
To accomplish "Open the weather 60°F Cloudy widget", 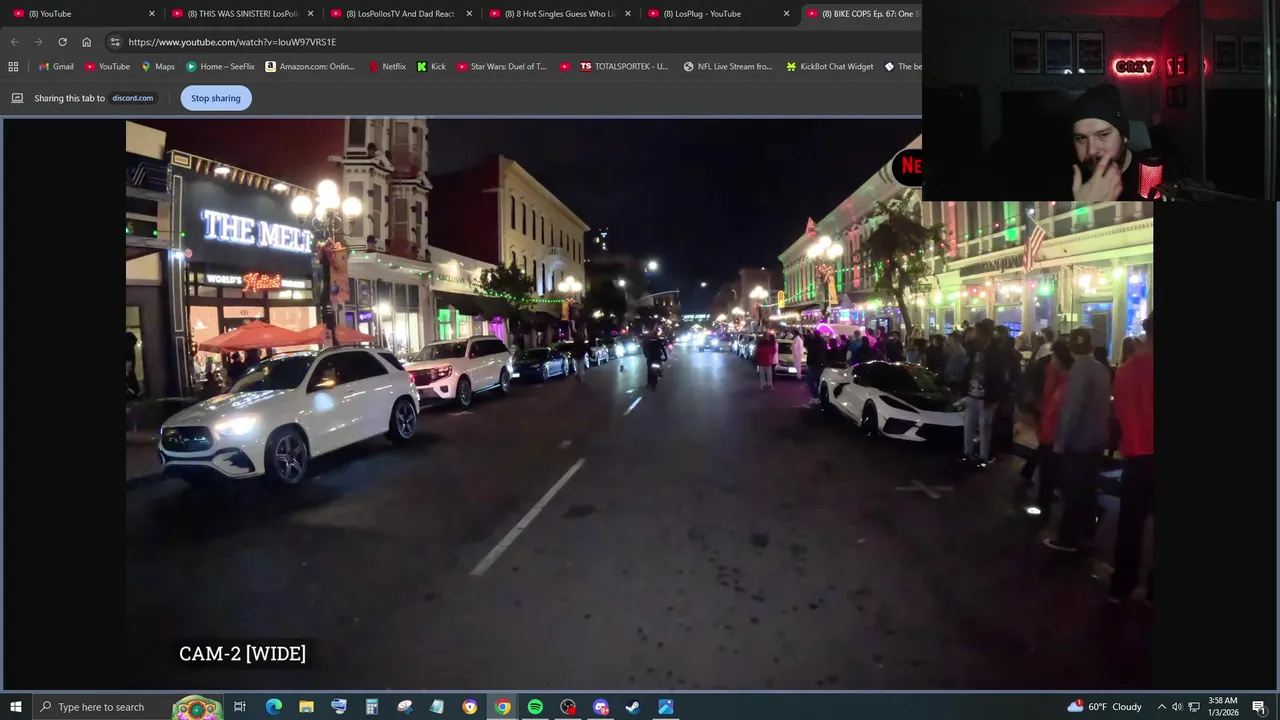I will [x=1105, y=707].
